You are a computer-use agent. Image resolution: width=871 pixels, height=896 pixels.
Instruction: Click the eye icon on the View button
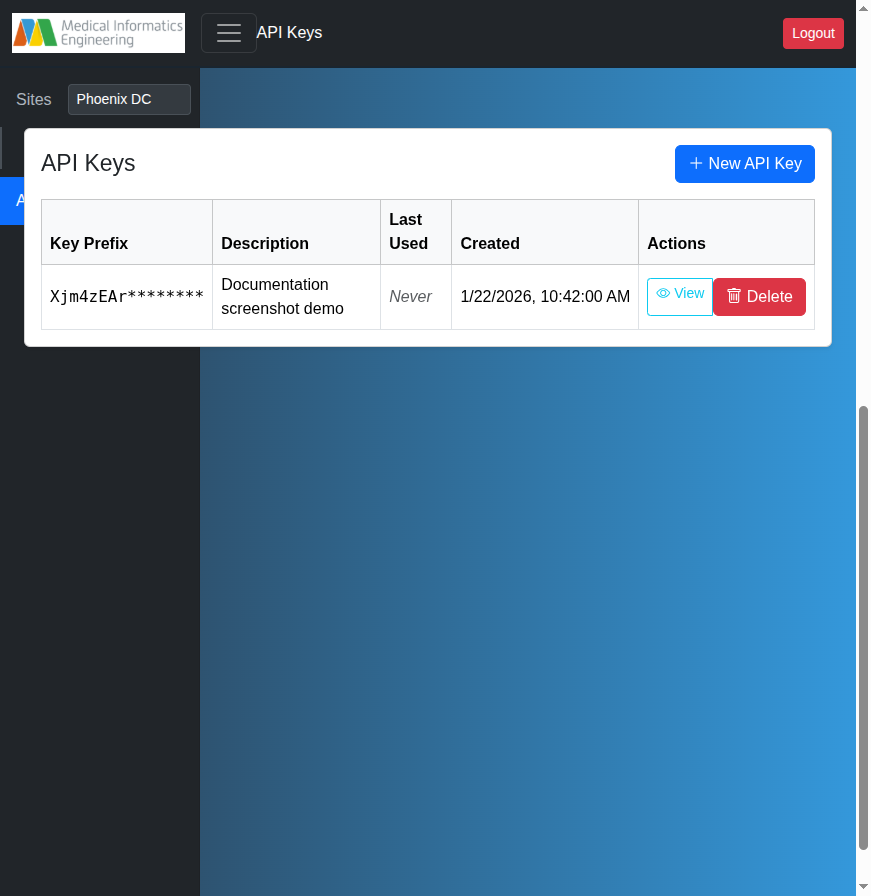click(662, 294)
